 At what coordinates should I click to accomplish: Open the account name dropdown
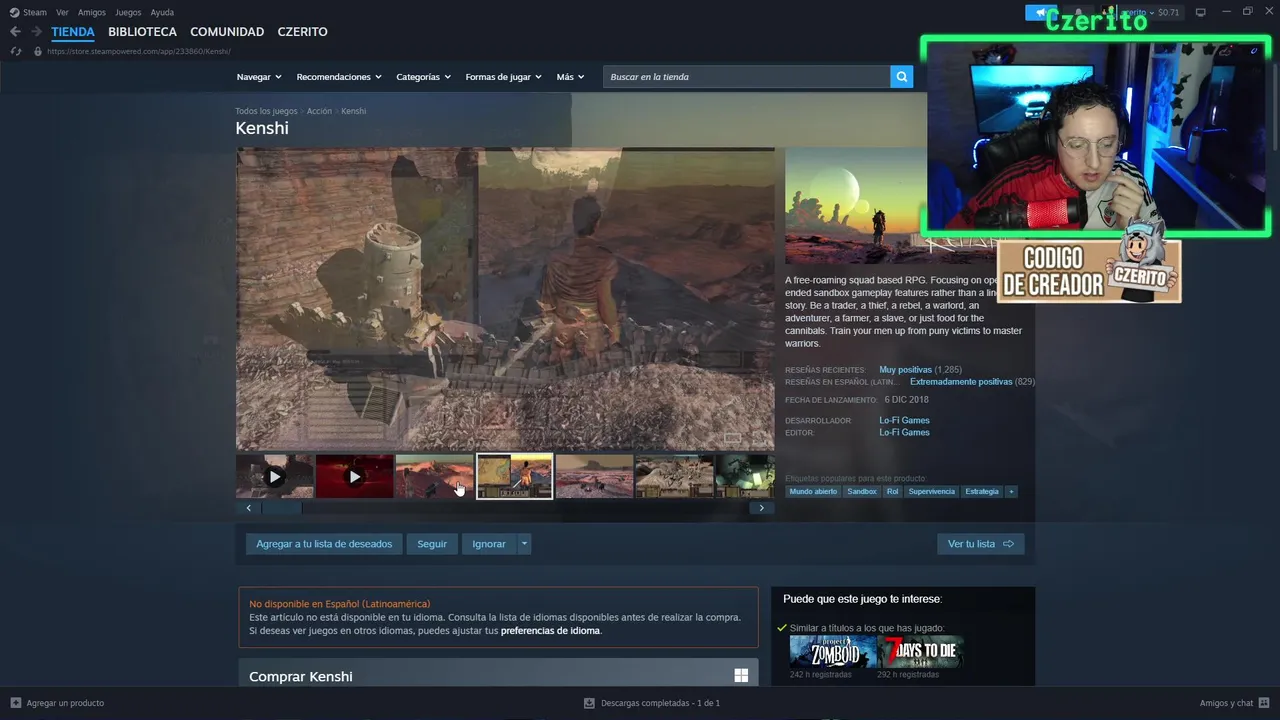pos(1138,13)
